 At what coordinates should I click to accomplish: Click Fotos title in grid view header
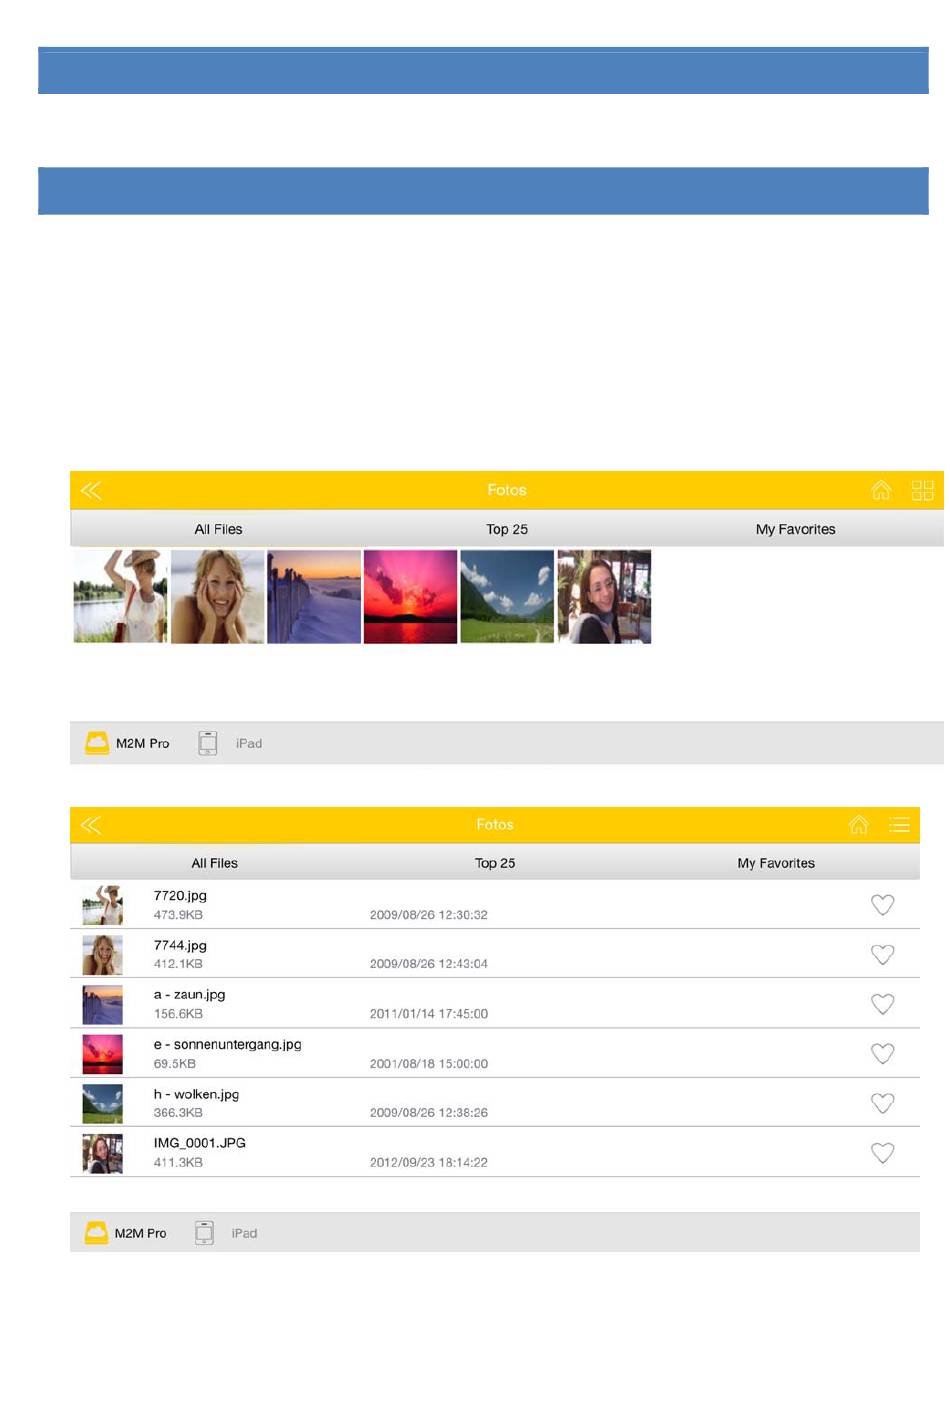[x=507, y=490]
